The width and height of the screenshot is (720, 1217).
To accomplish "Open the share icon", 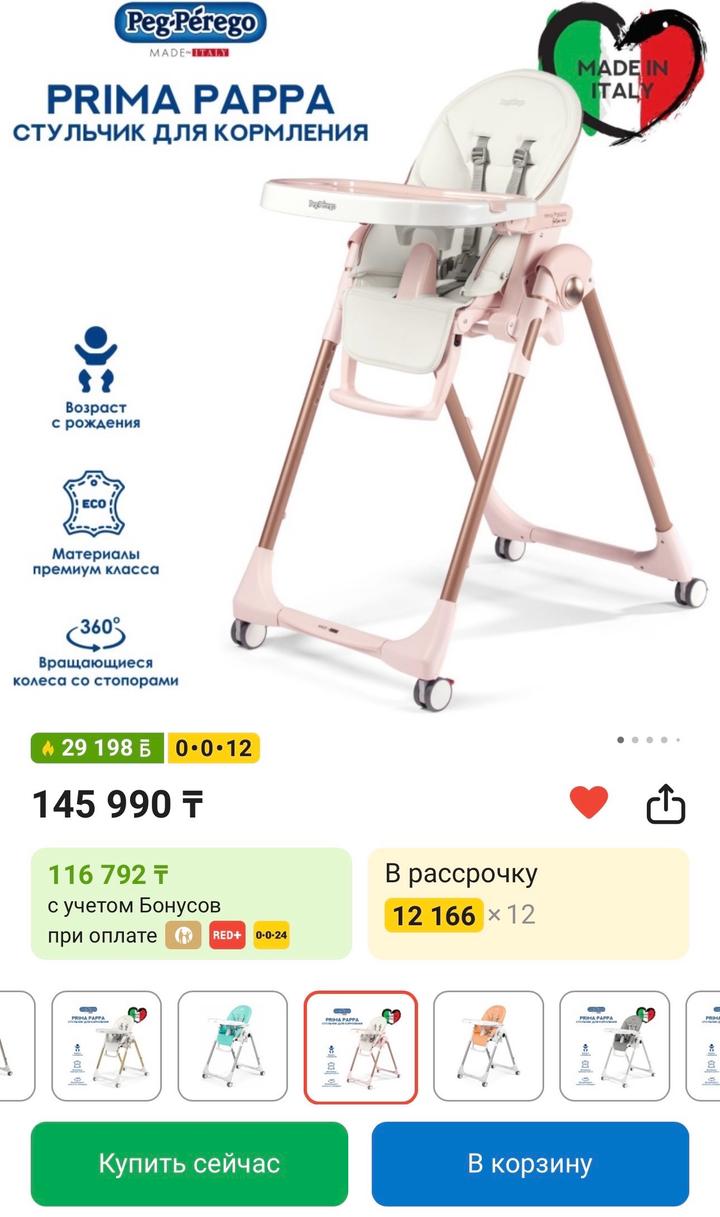I will pos(666,802).
